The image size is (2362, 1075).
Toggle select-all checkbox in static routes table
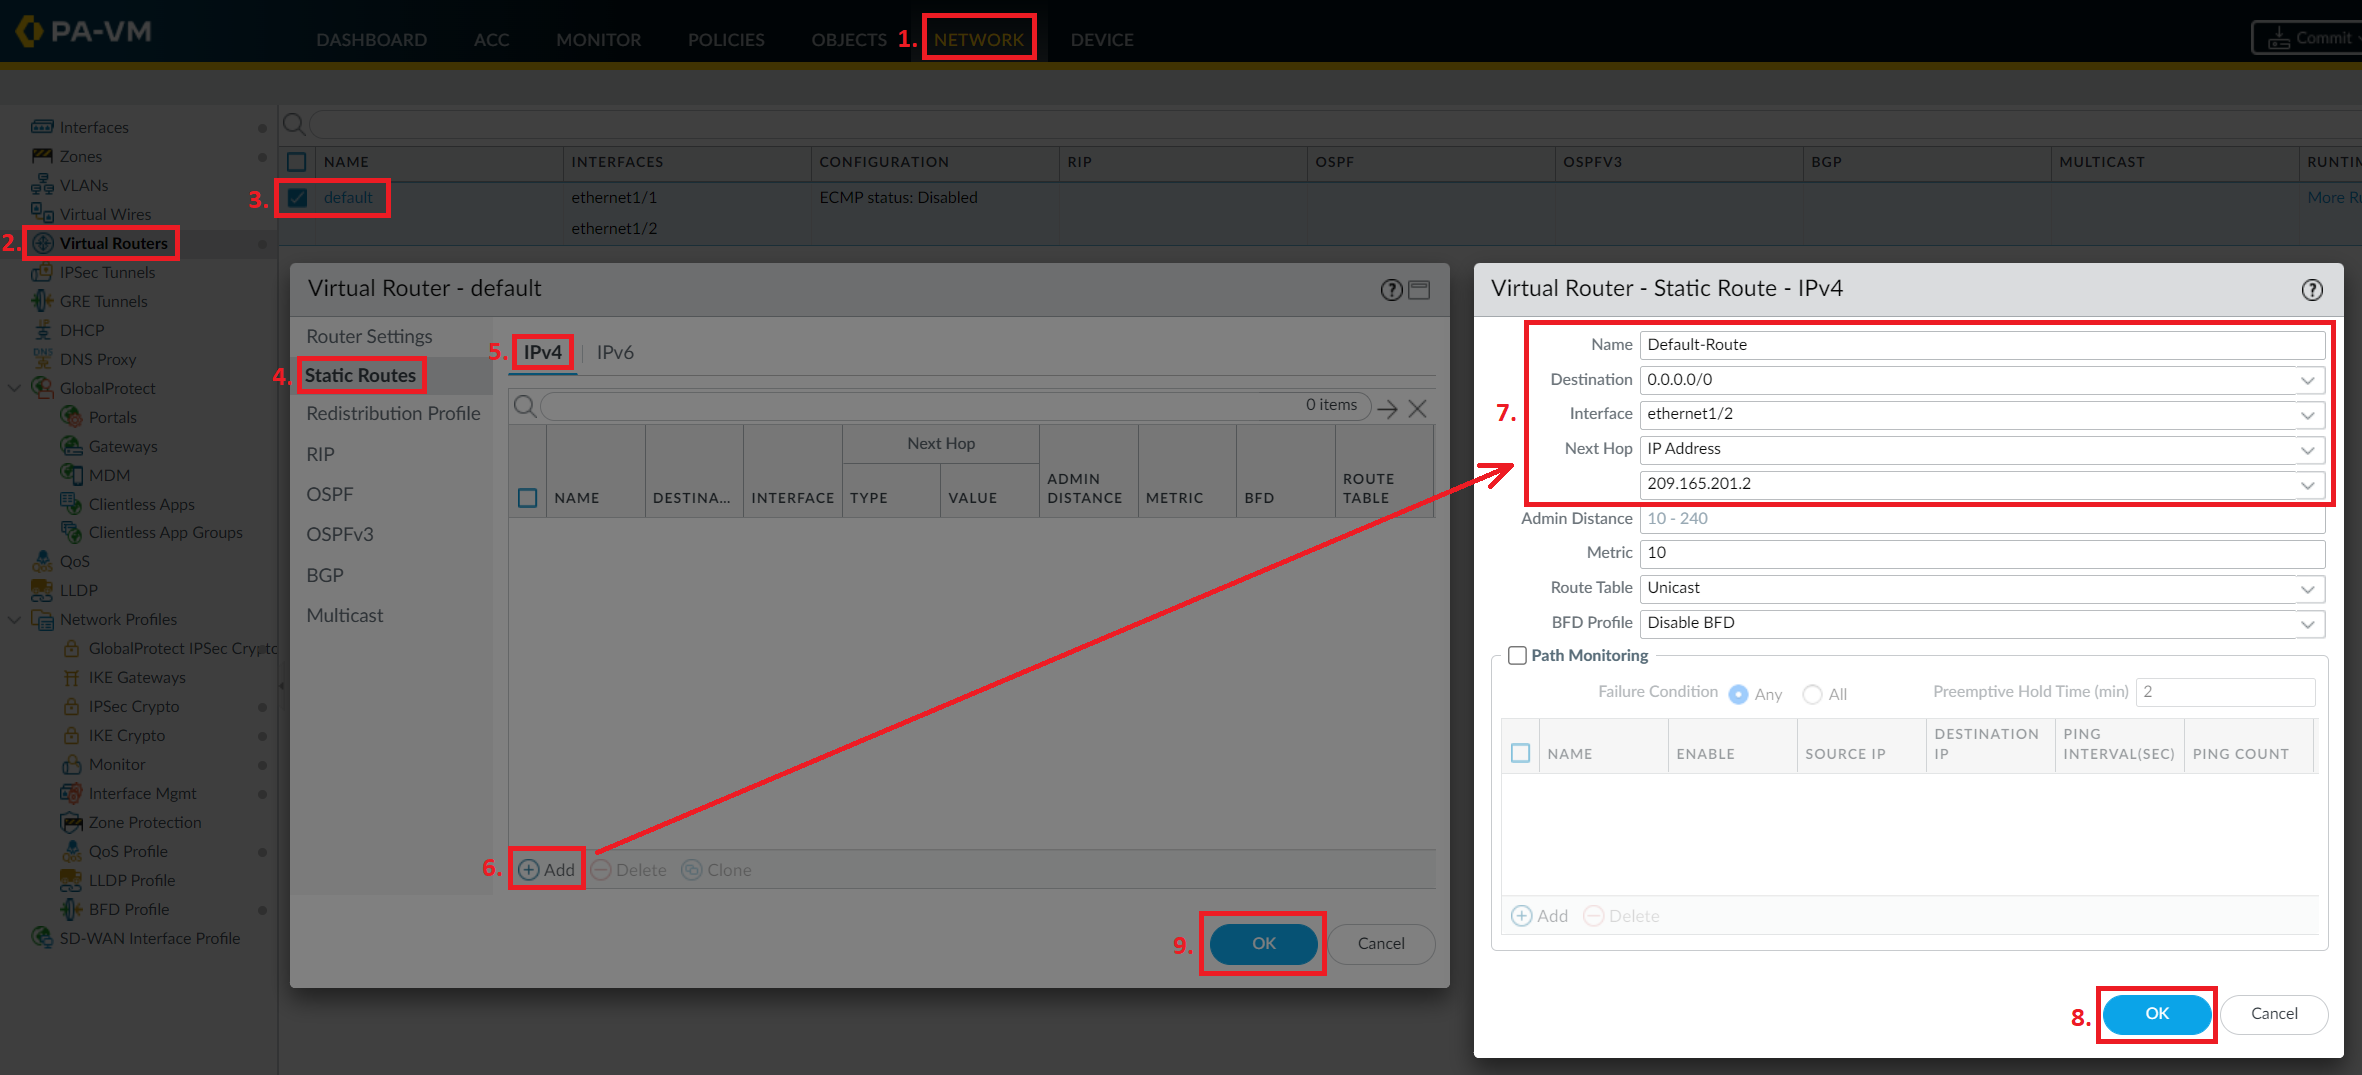point(528,498)
